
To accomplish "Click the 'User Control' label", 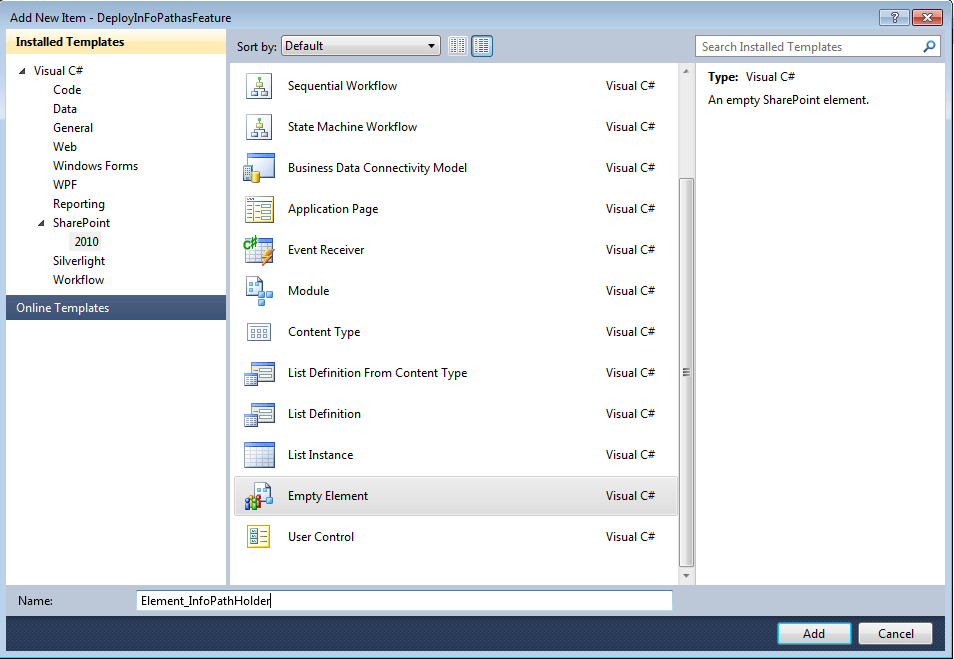I will point(321,537).
